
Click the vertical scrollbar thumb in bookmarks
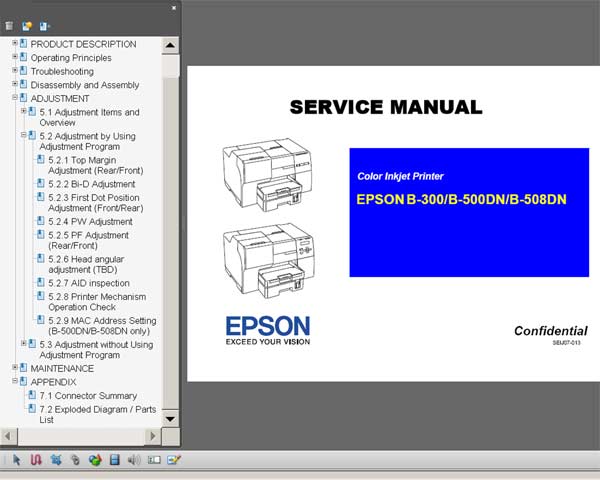click(x=170, y=66)
